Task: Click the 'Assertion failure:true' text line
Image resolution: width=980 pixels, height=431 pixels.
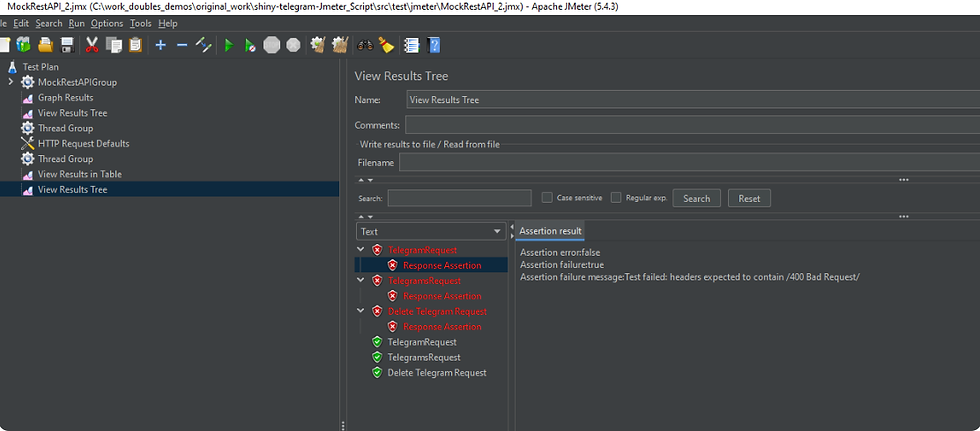Action: pos(562,265)
